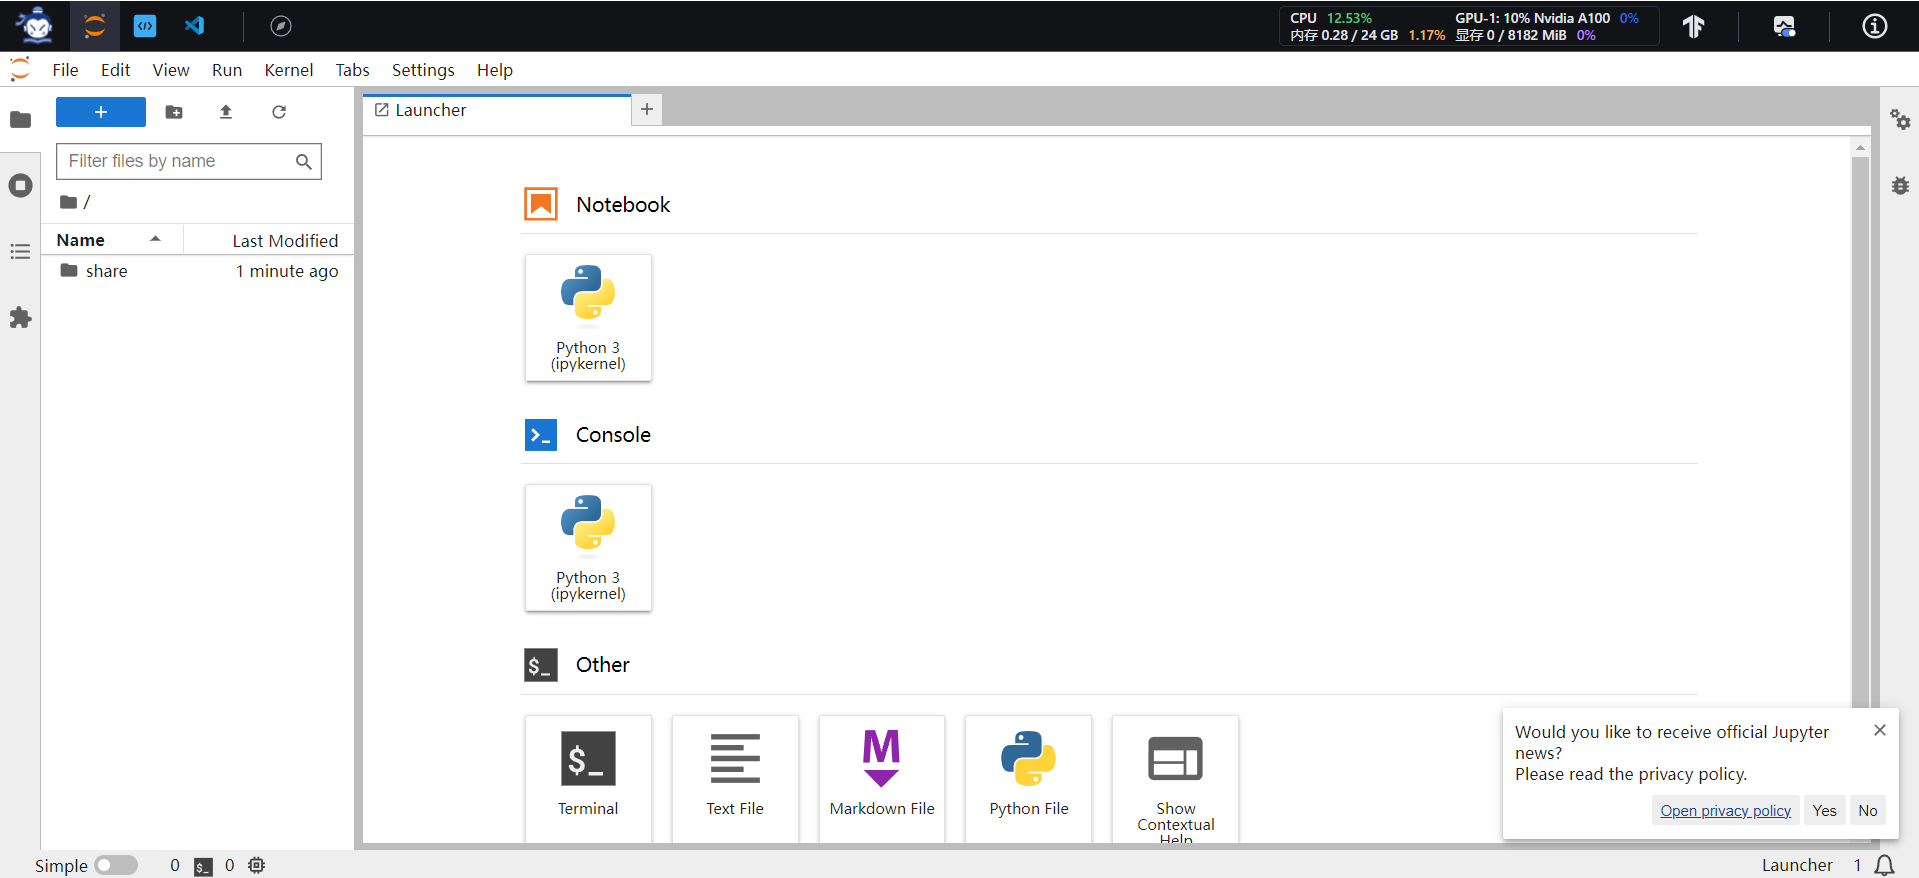
Task: Open the Kernel menu
Action: [x=288, y=70]
